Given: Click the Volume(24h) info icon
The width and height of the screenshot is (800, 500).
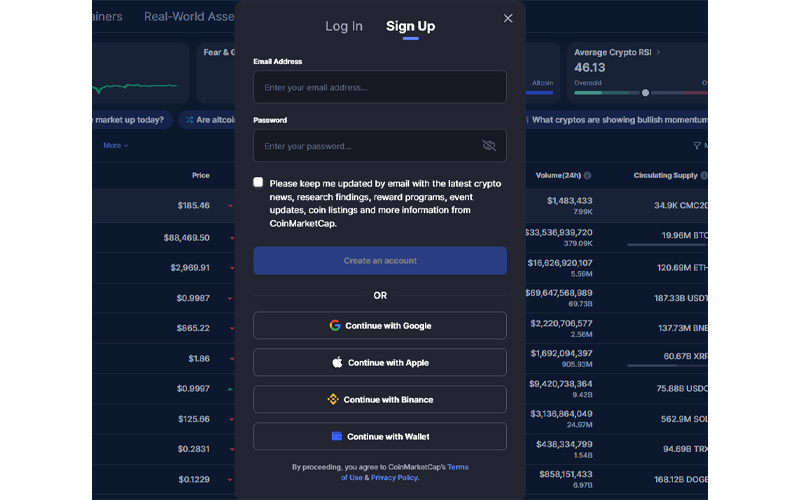Looking at the screenshot, I should pos(587,176).
